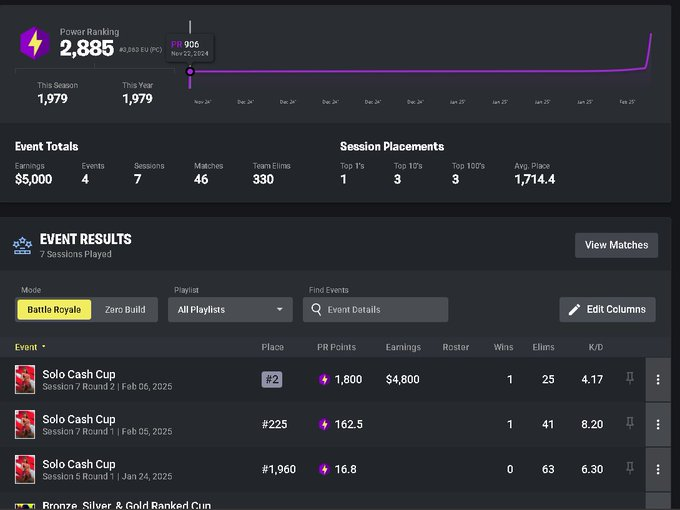This screenshot has width=680, height=510.
Task: Pin the Feb 05 Solo Cash Cup row
Action: coord(630,423)
